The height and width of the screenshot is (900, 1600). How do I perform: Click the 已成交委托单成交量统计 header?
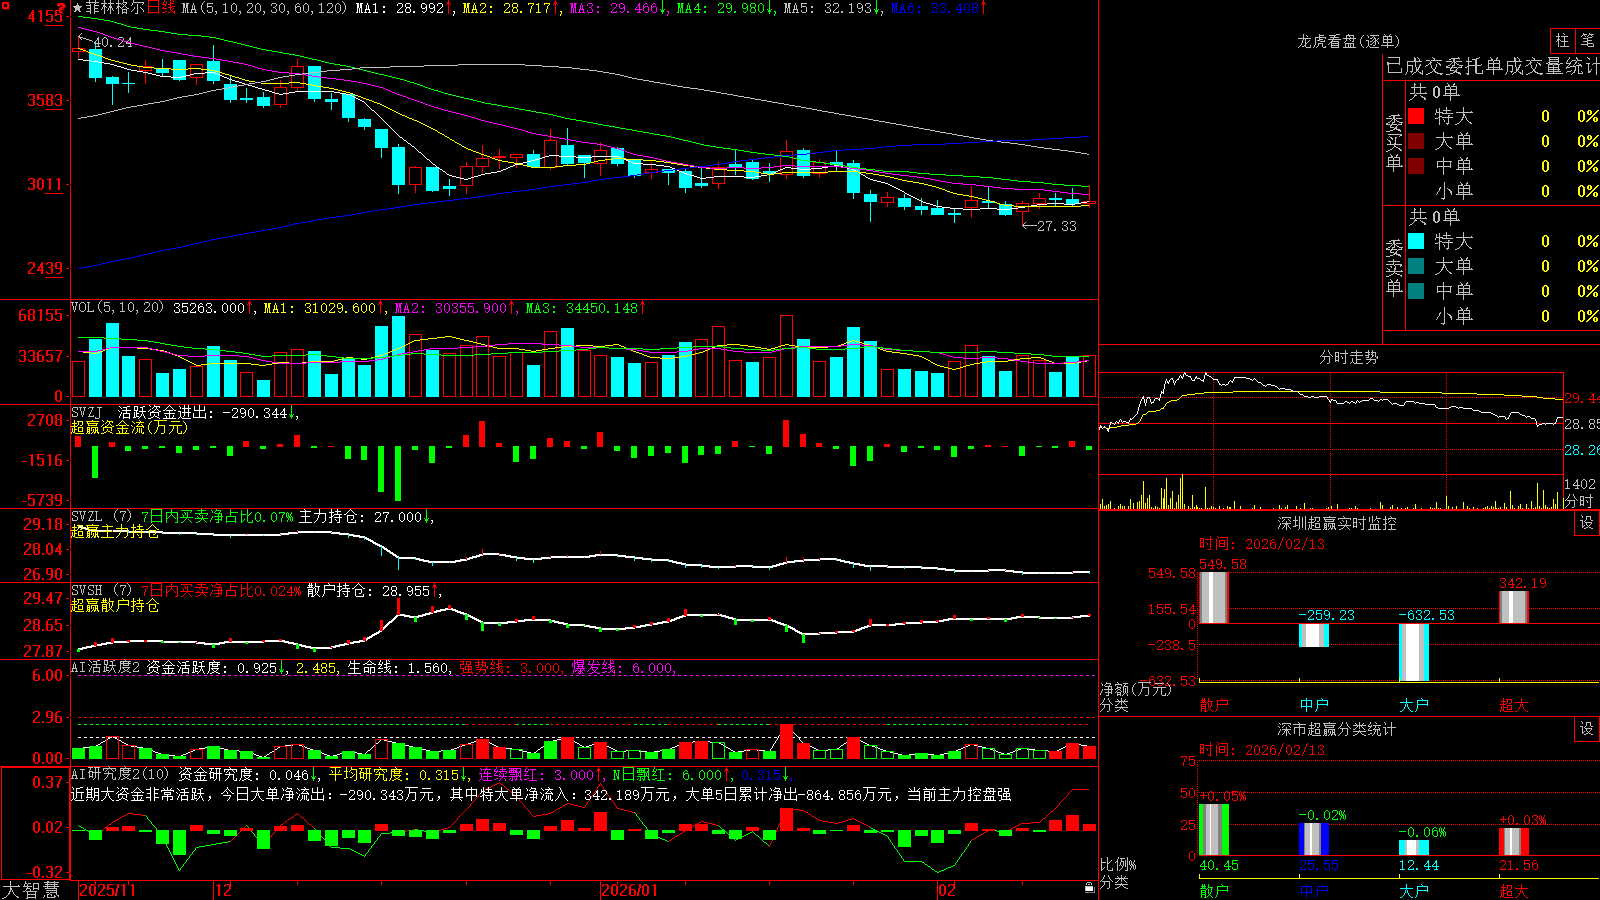1492,66
